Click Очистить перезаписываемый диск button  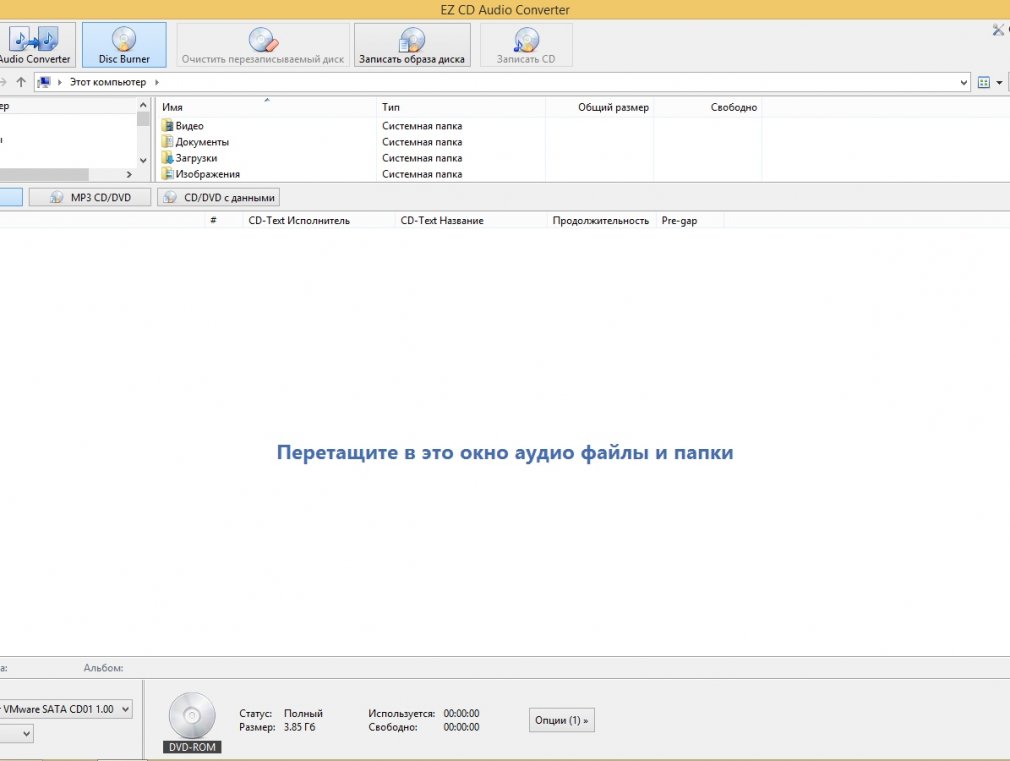263,45
